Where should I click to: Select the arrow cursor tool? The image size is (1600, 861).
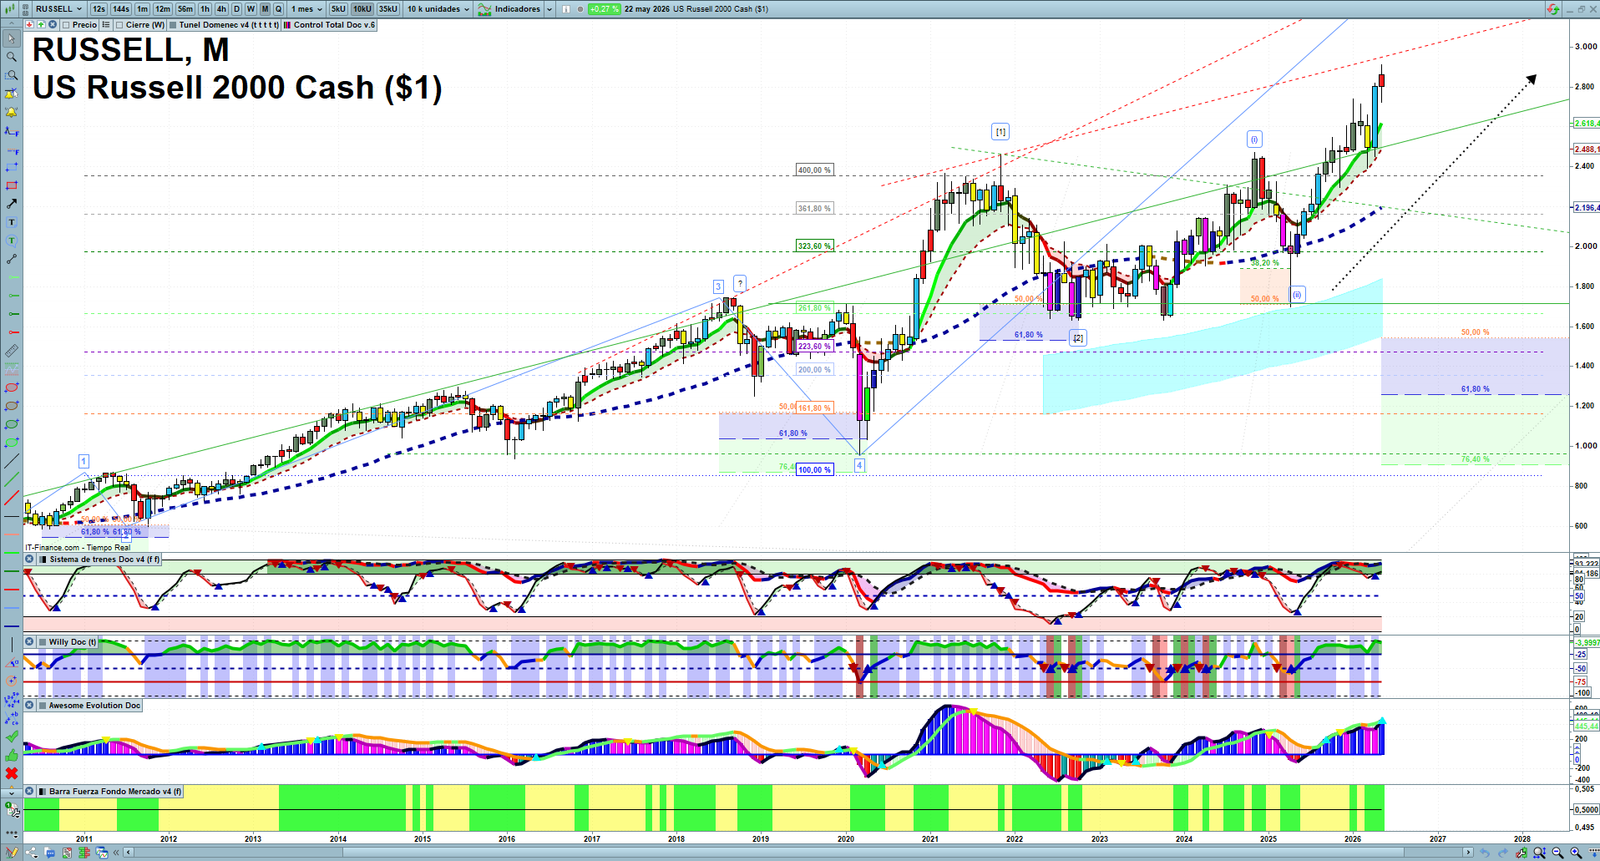point(12,39)
